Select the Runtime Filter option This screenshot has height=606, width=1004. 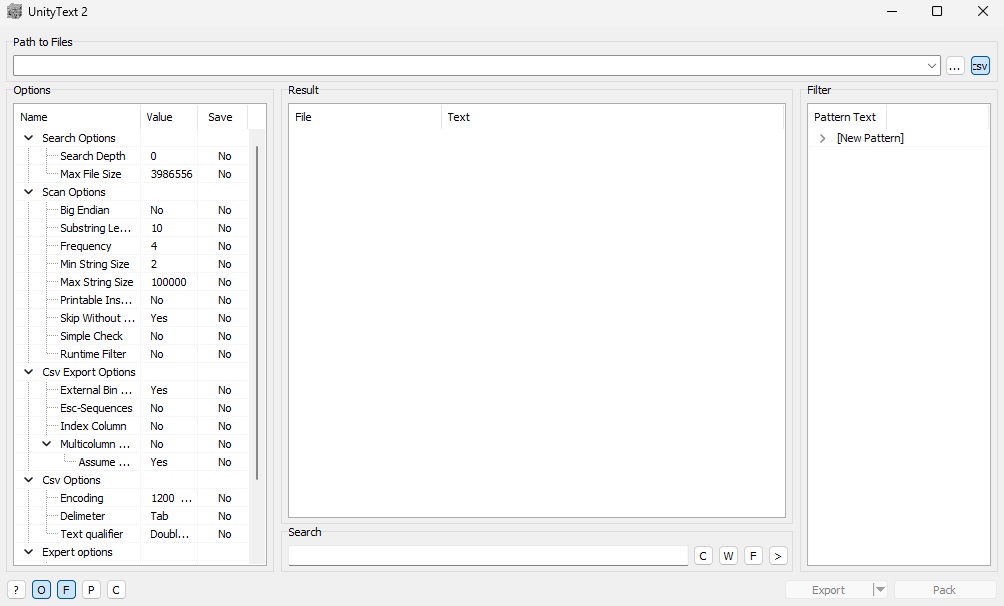(93, 354)
